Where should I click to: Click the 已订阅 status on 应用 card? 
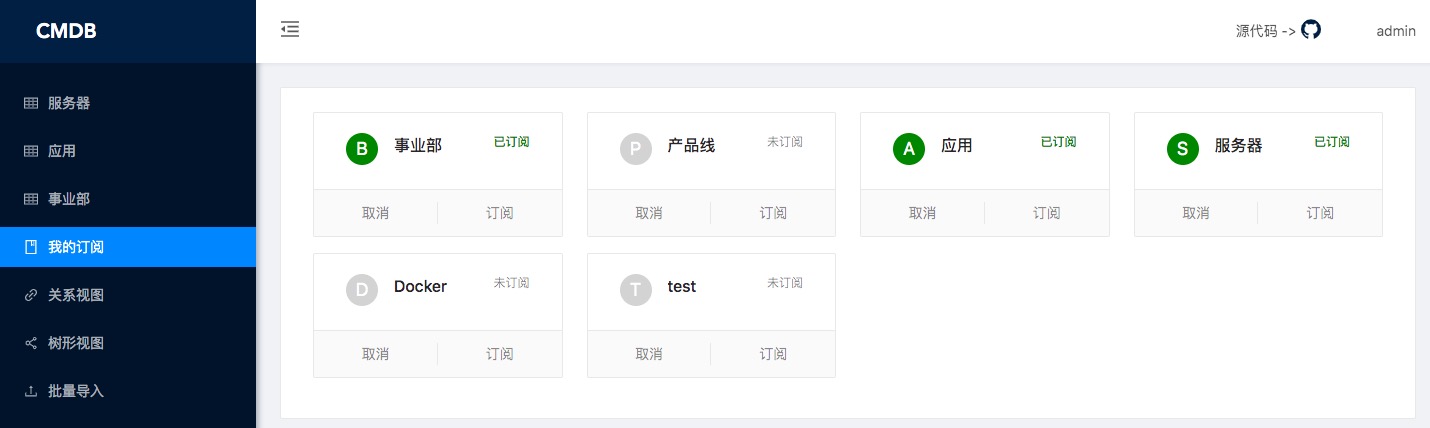point(1058,142)
